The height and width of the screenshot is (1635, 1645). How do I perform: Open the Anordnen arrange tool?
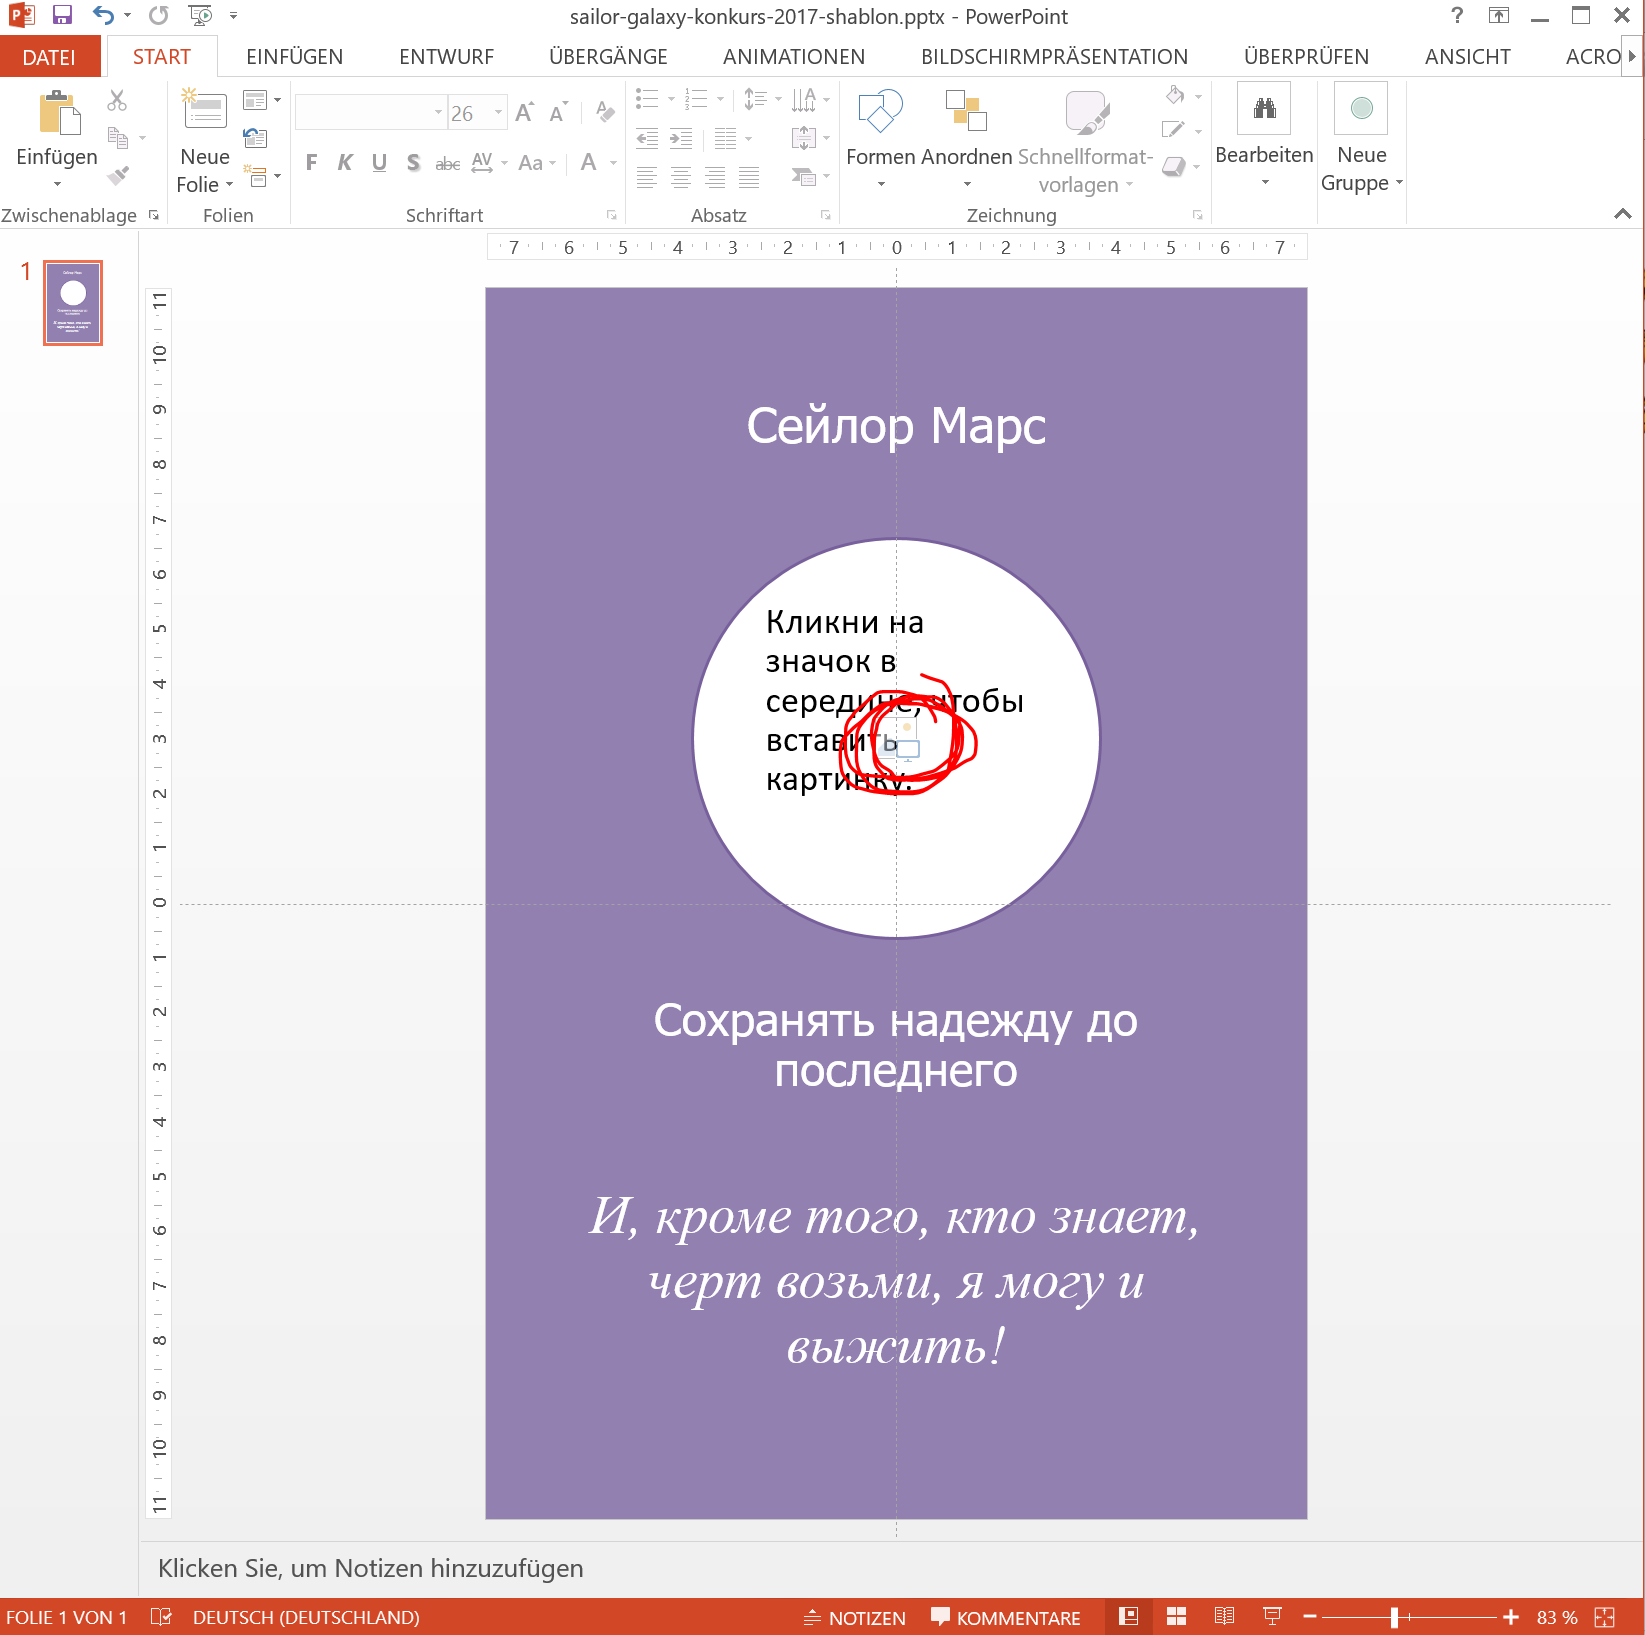966,112
